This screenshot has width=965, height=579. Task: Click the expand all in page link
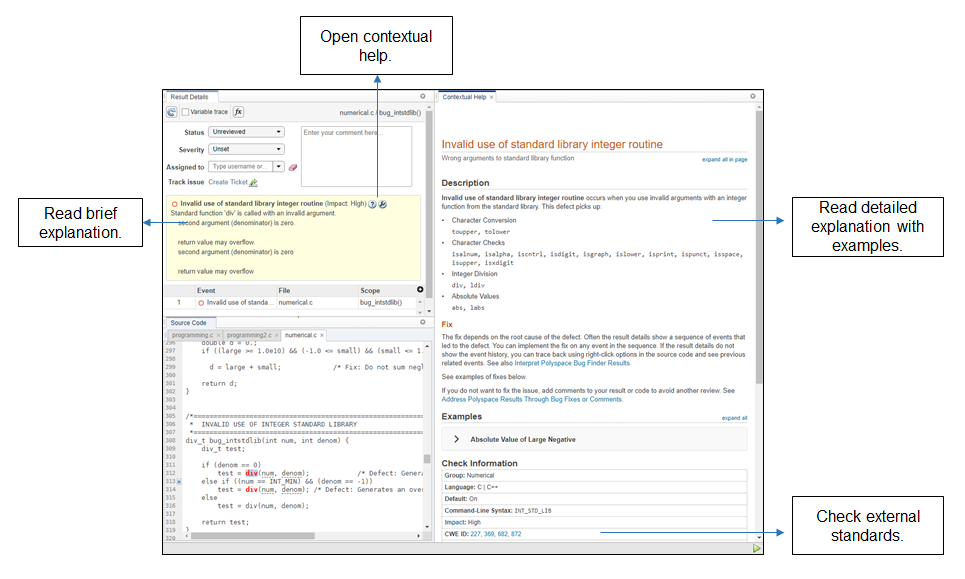725,160
